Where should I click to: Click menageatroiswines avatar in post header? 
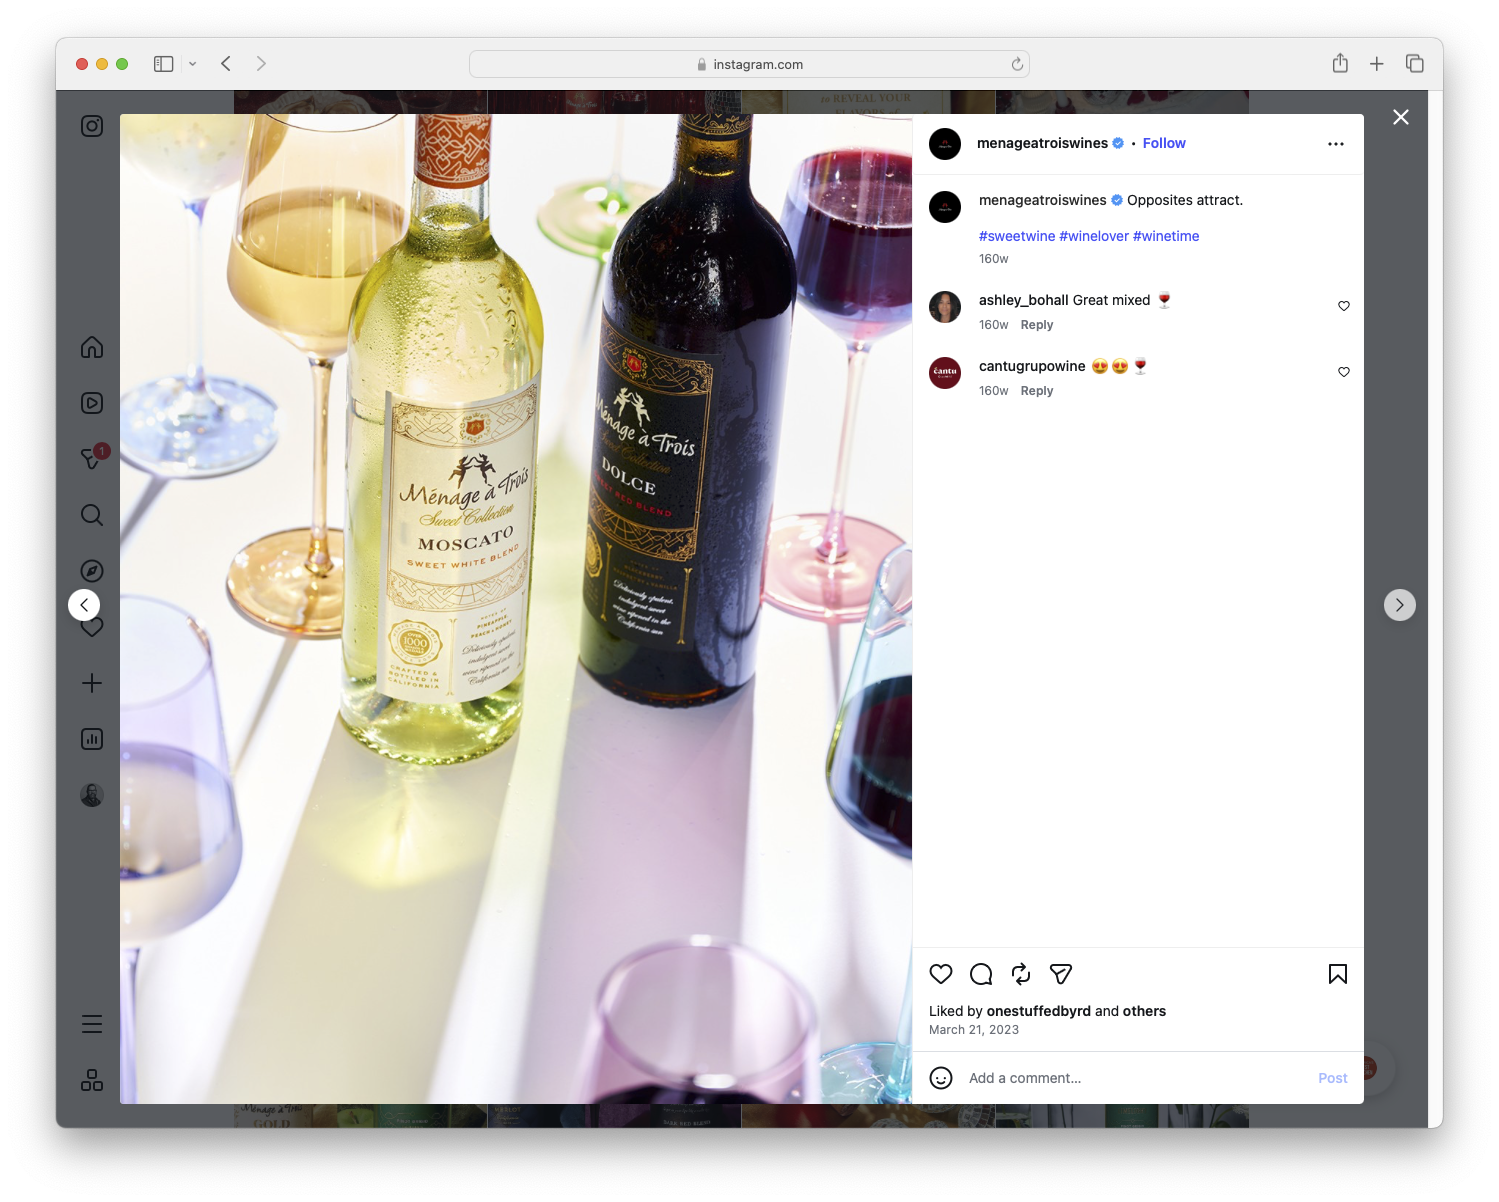(945, 144)
